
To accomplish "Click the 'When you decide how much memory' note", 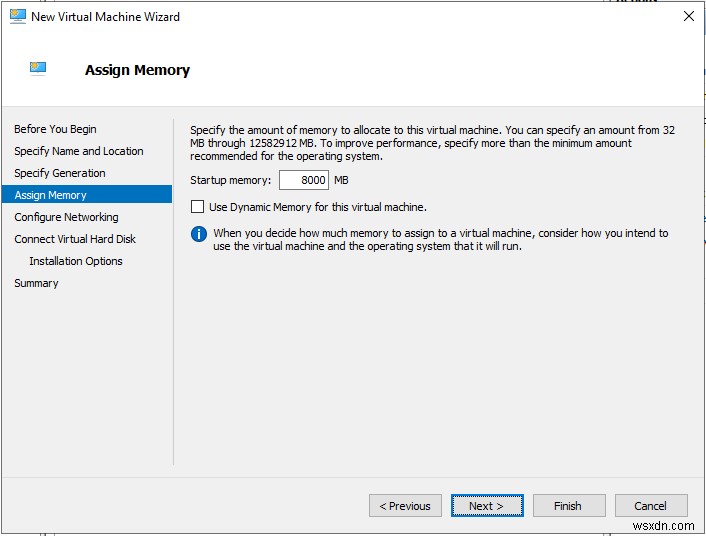I will pos(440,240).
